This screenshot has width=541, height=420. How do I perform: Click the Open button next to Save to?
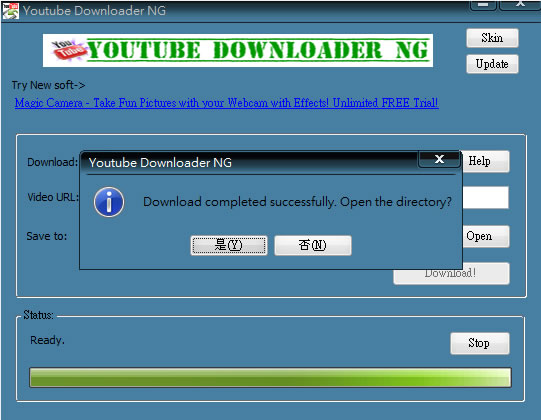coord(485,236)
